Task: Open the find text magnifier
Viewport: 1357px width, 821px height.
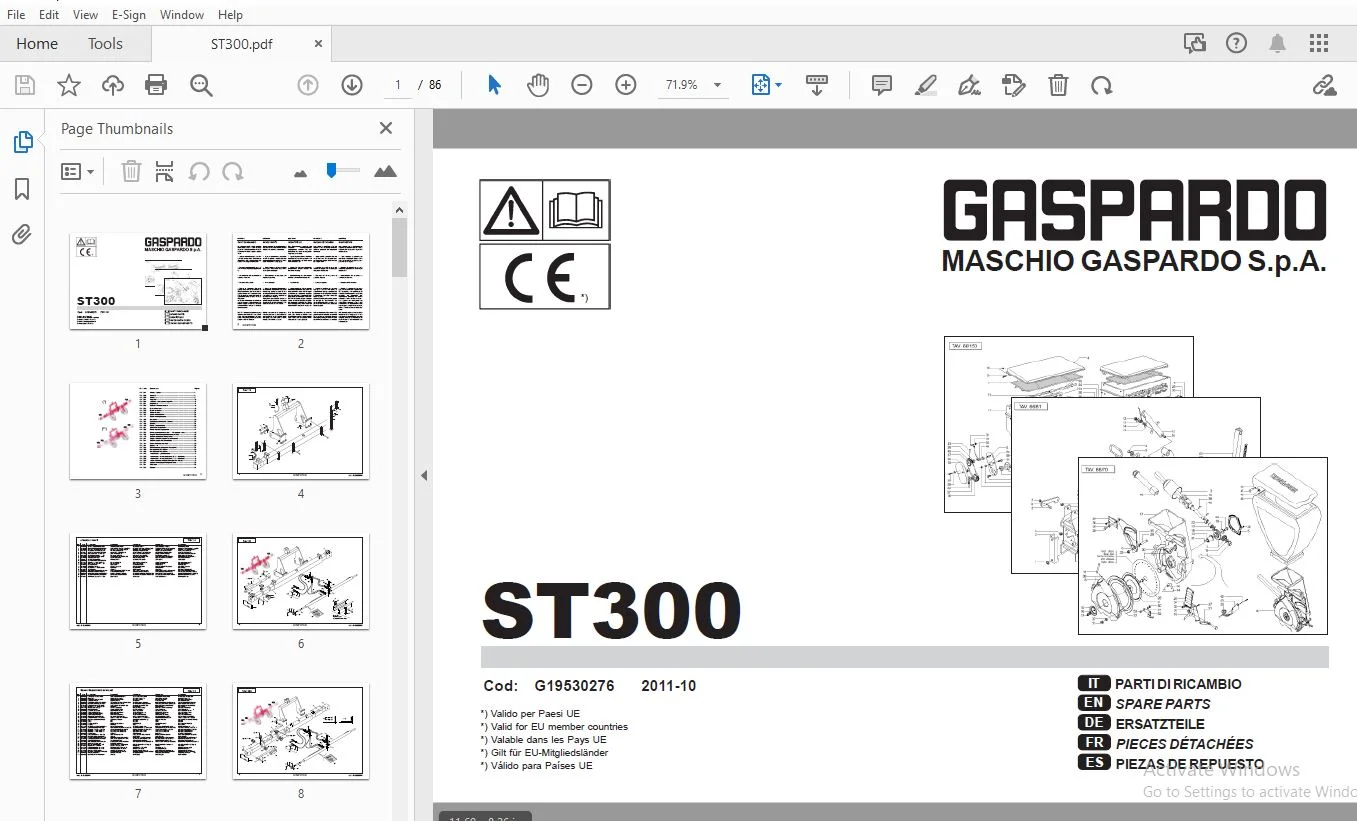Action: point(201,86)
